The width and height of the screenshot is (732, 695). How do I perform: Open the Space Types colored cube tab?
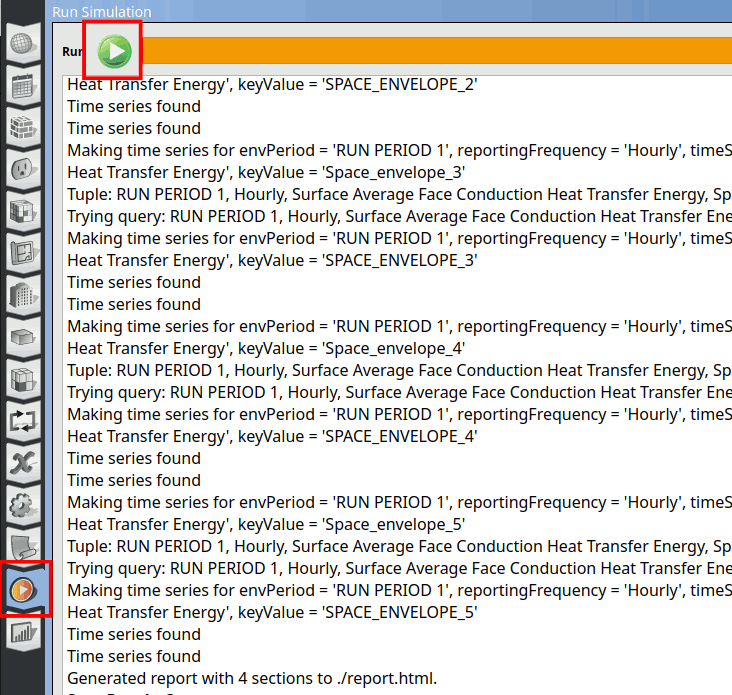click(22, 212)
